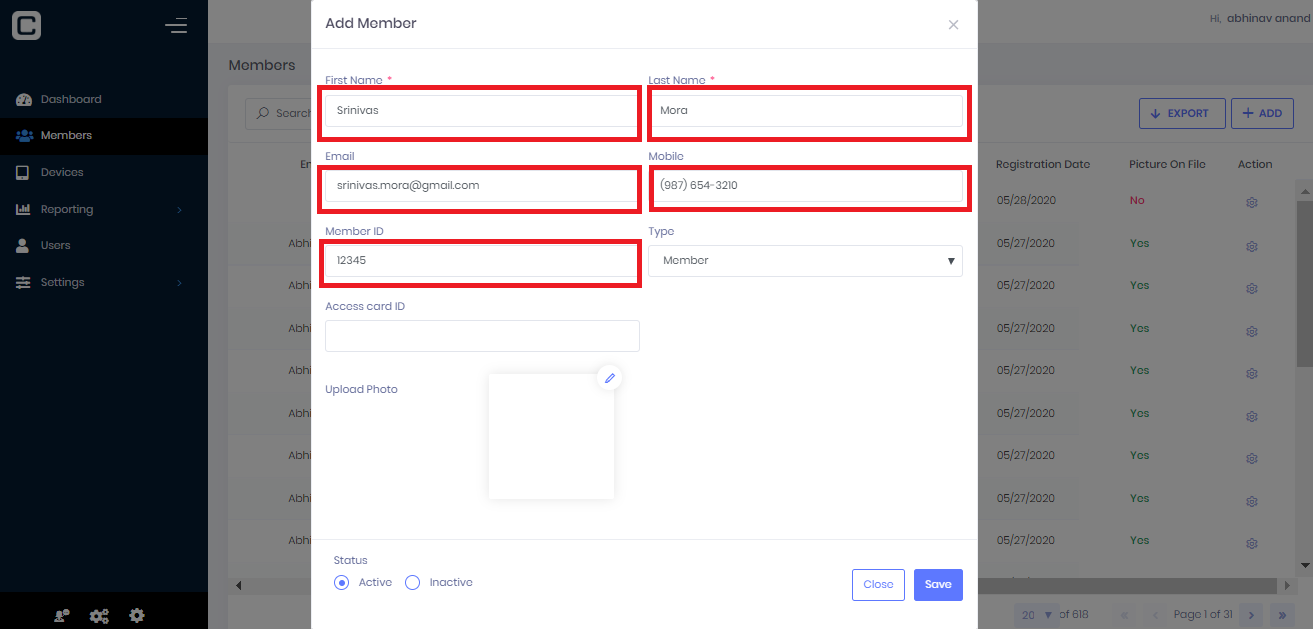Click the double-gear icon in sidebar footer
Screen dimensions: 1313x629
[99, 616]
